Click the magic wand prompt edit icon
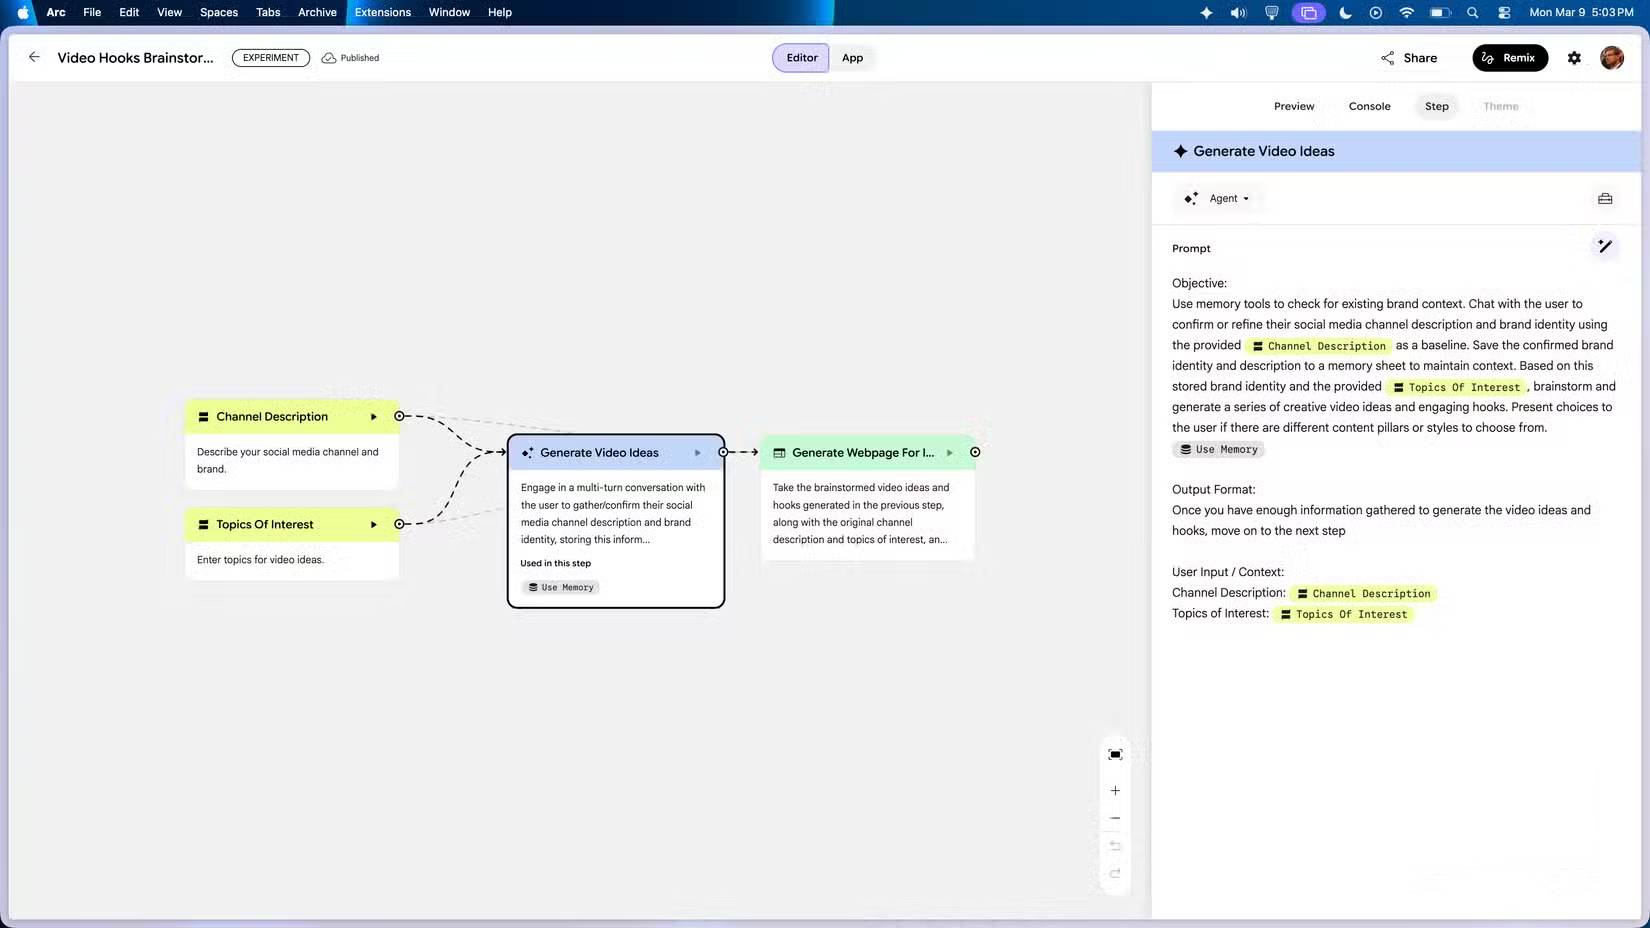This screenshot has width=1650, height=928. 1604,246
